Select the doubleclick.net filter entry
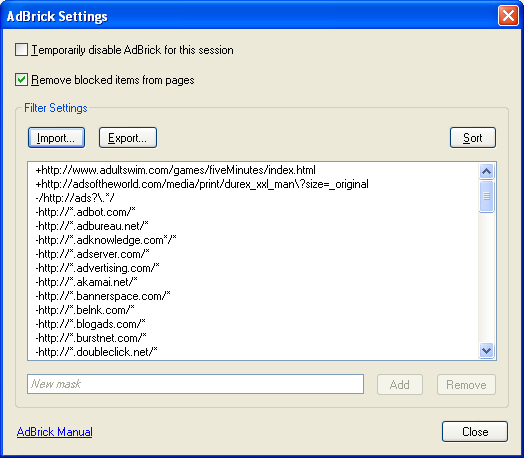 tap(96, 352)
